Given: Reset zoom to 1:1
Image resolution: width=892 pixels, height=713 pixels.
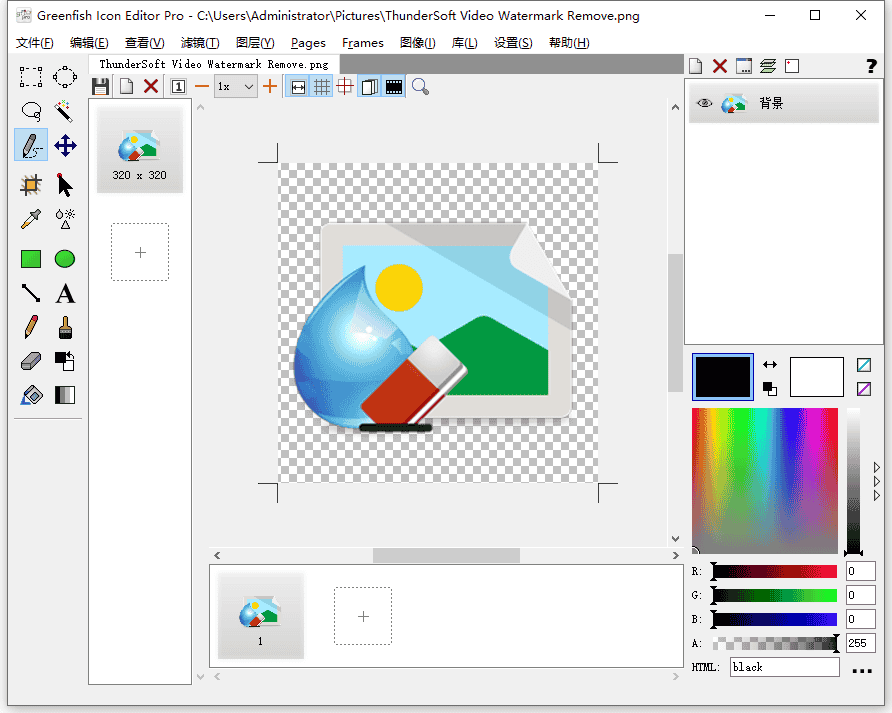Looking at the screenshot, I should click(178, 86).
